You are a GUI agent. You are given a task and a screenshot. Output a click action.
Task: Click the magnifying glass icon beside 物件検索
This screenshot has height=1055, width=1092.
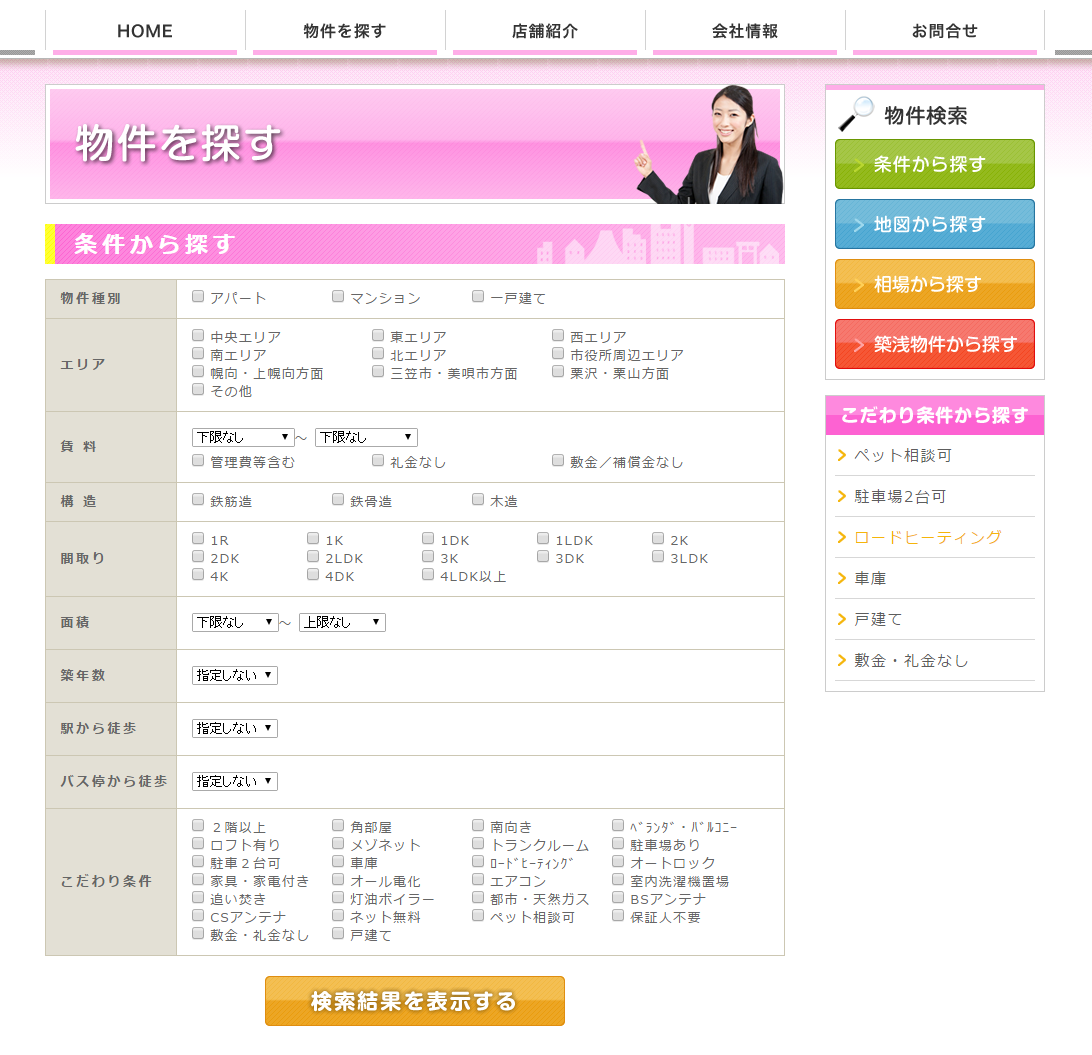pyautogui.click(x=855, y=114)
